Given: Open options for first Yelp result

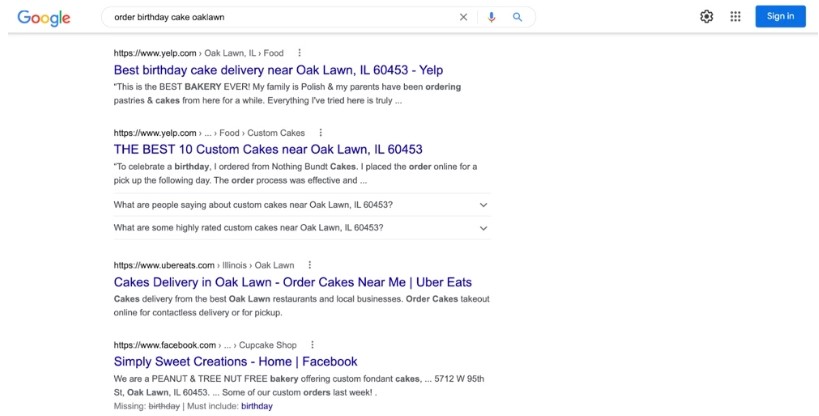Looking at the screenshot, I should tap(299, 53).
